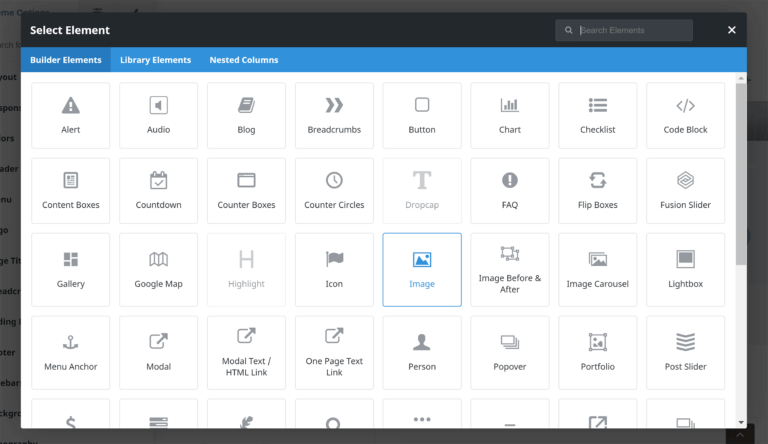The height and width of the screenshot is (444, 768).
Task: Insert the Portfolio element
Action: click(x=598, y=352)
